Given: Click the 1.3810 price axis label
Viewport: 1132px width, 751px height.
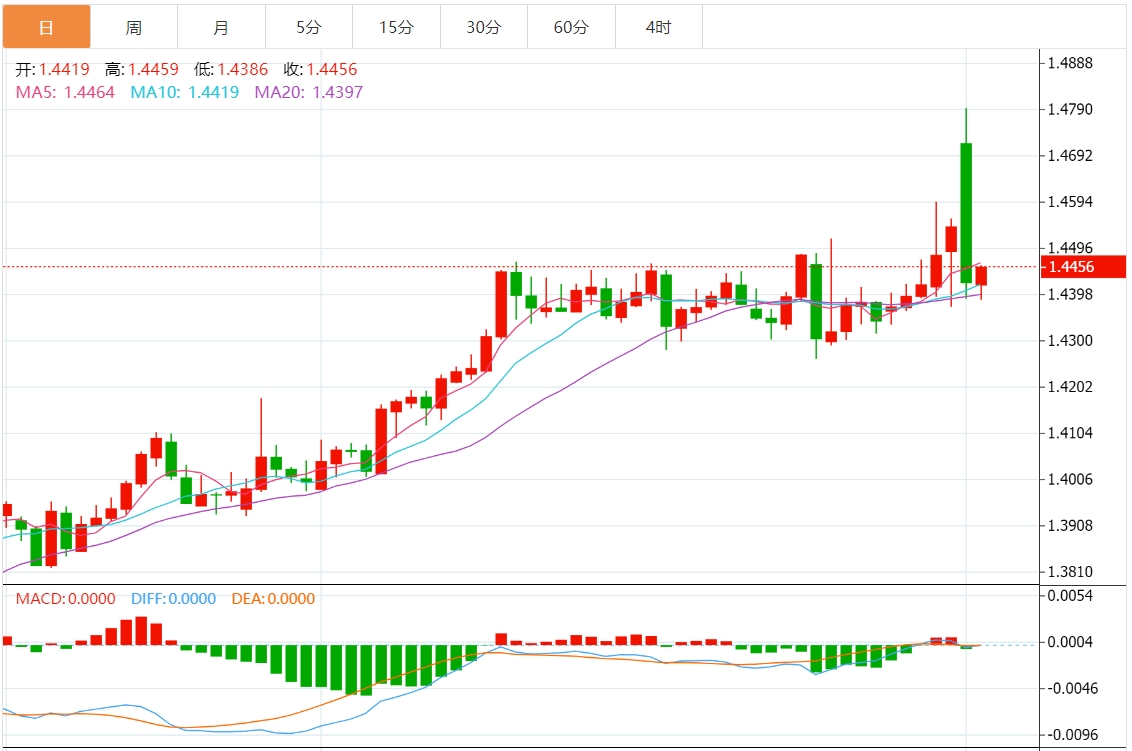Looking at the screenshot, I should tap(1070, 571).
